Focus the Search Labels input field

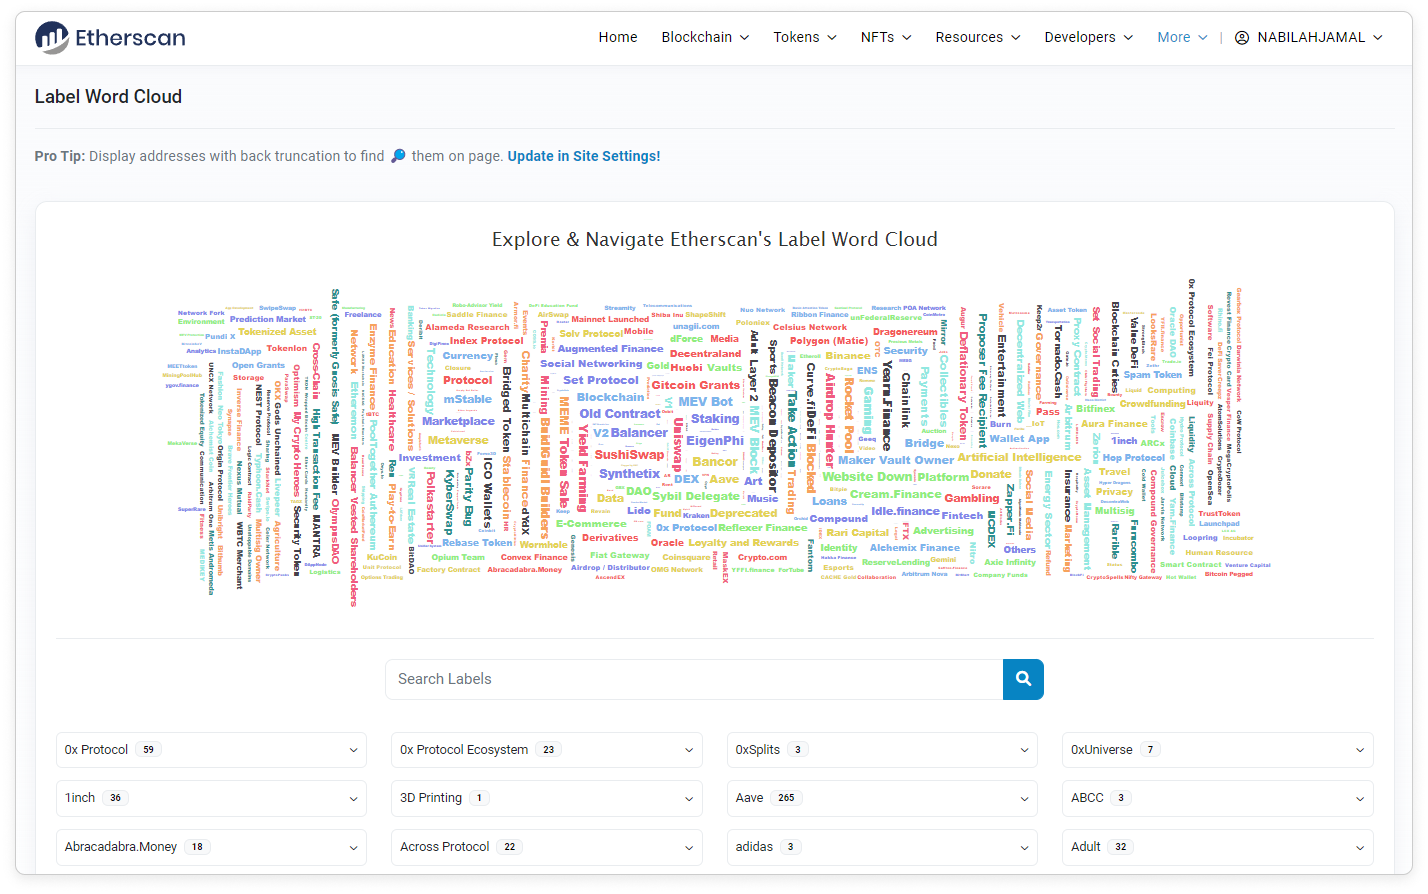point(694,679)
